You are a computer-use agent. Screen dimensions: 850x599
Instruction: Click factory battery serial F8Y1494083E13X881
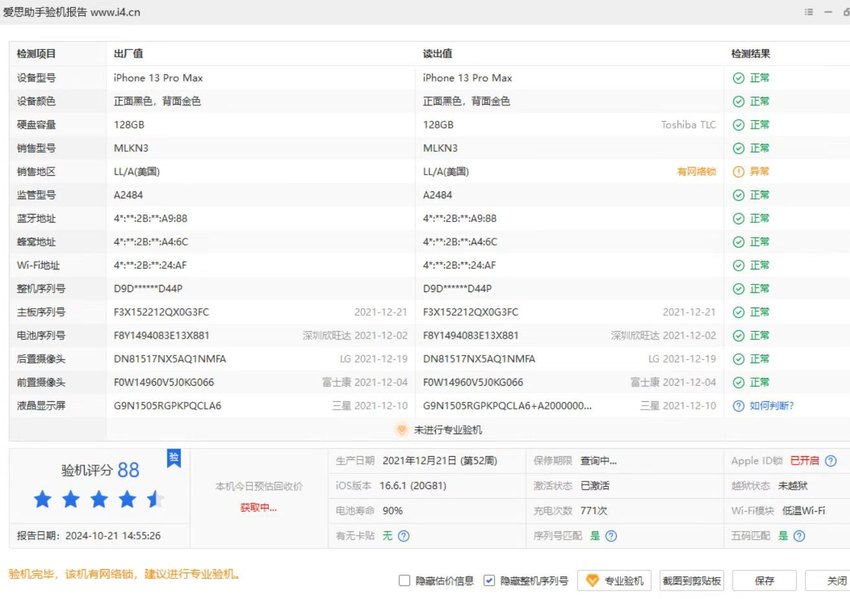click(x=162, y=336)
